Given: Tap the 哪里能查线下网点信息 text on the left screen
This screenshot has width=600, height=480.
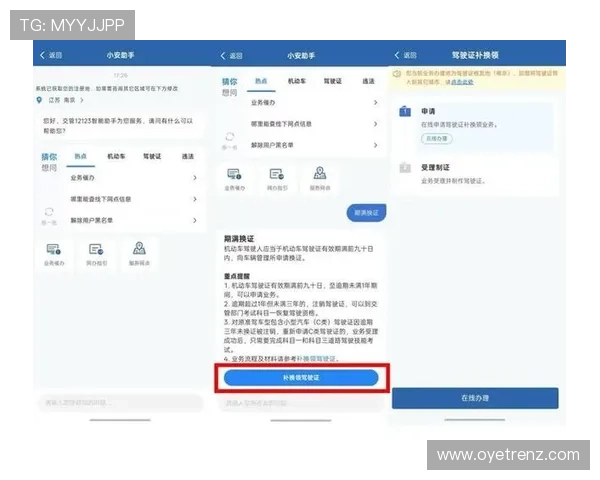Looking at the screenshot, I should pos(101,199).
